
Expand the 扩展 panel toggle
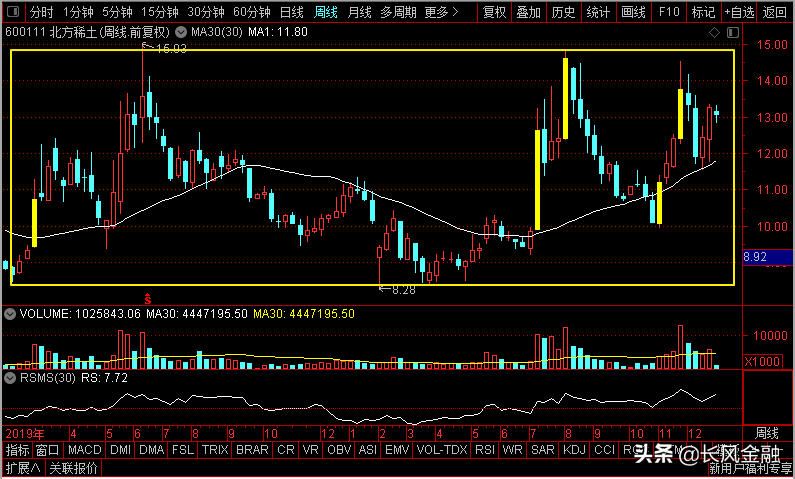[x=23, y=468]
